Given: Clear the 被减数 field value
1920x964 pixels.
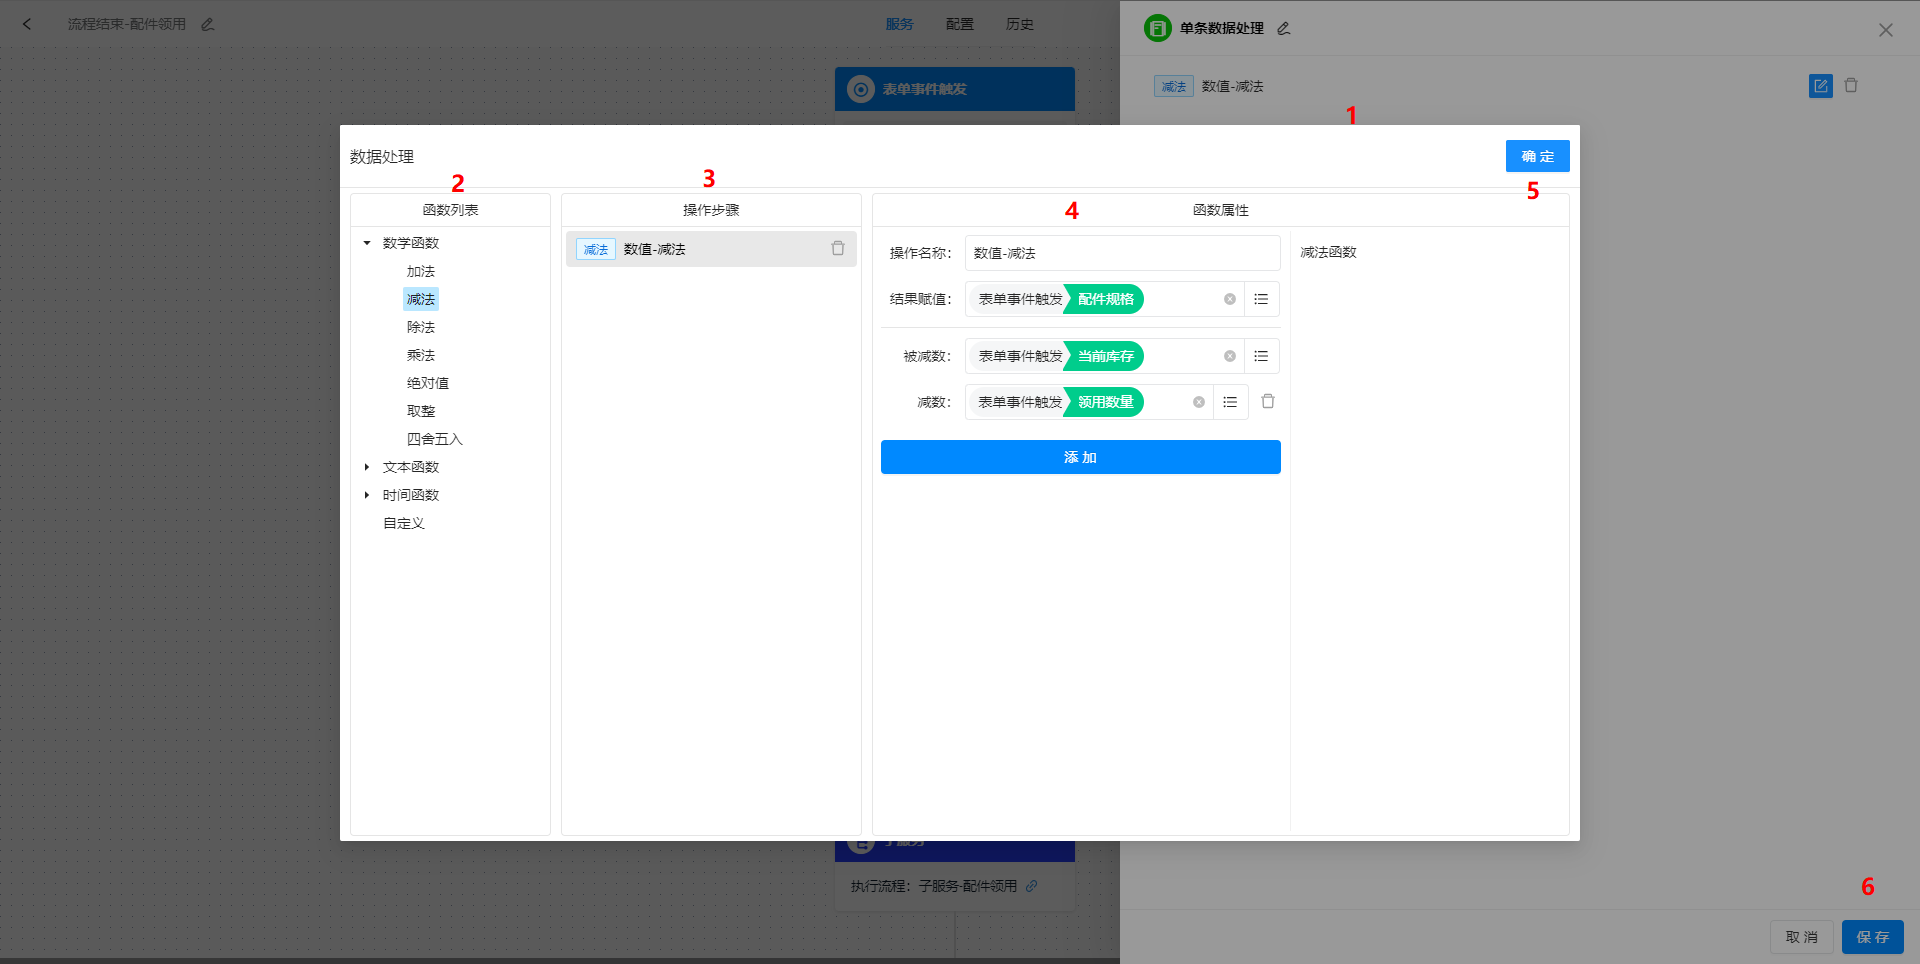Looking at the screenshot, I should click(1230, 356).
